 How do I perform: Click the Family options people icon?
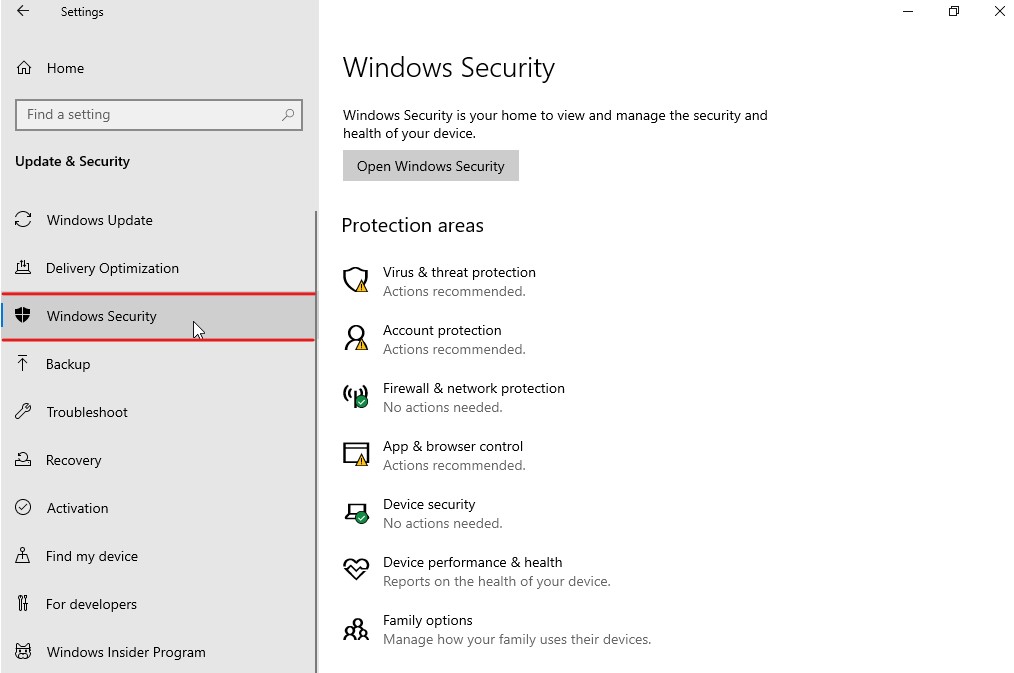pyautogui.click(x=356, y=628)
